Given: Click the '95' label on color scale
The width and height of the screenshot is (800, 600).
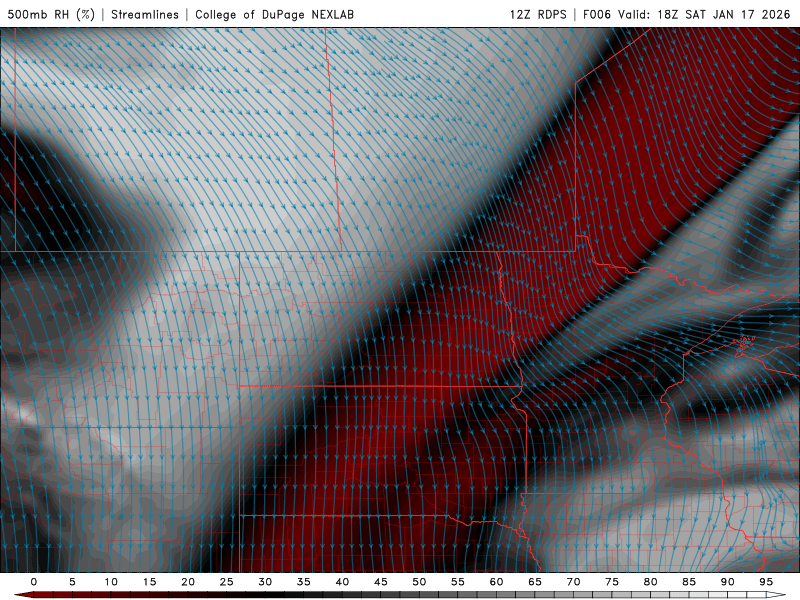Looking at the screenshot, I should click(766, 582).
